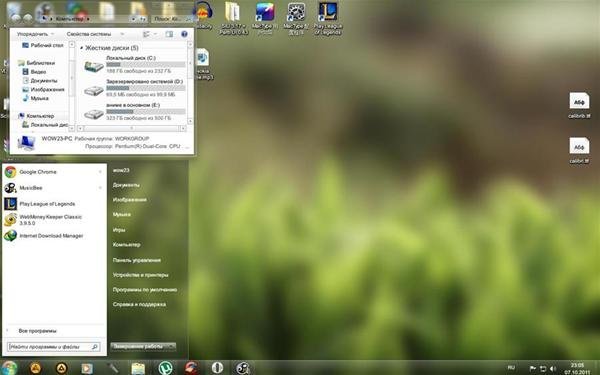This screenshot has height=375, width=600.
Task: Open Игры from the Start menu
Action: [x=119, y=230]
